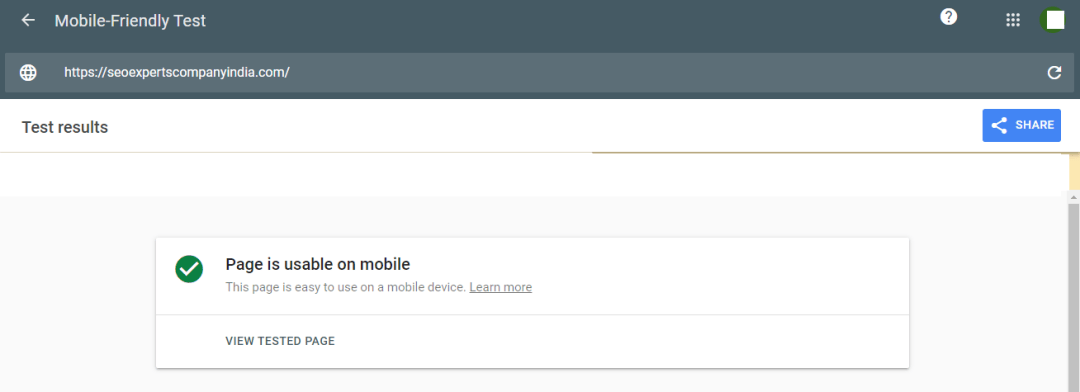Click the green checkmark status icon
The image size is (1080, 392).
pos(189,269)
